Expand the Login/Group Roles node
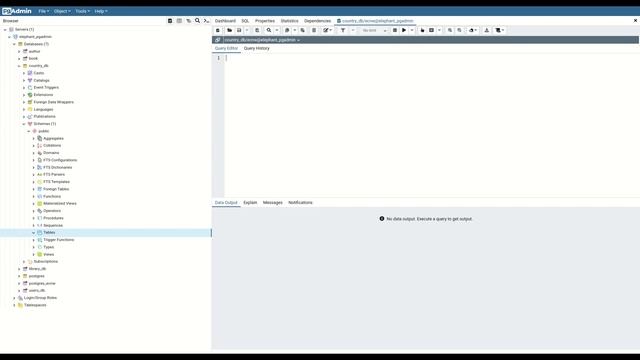 tap(14, 298)
